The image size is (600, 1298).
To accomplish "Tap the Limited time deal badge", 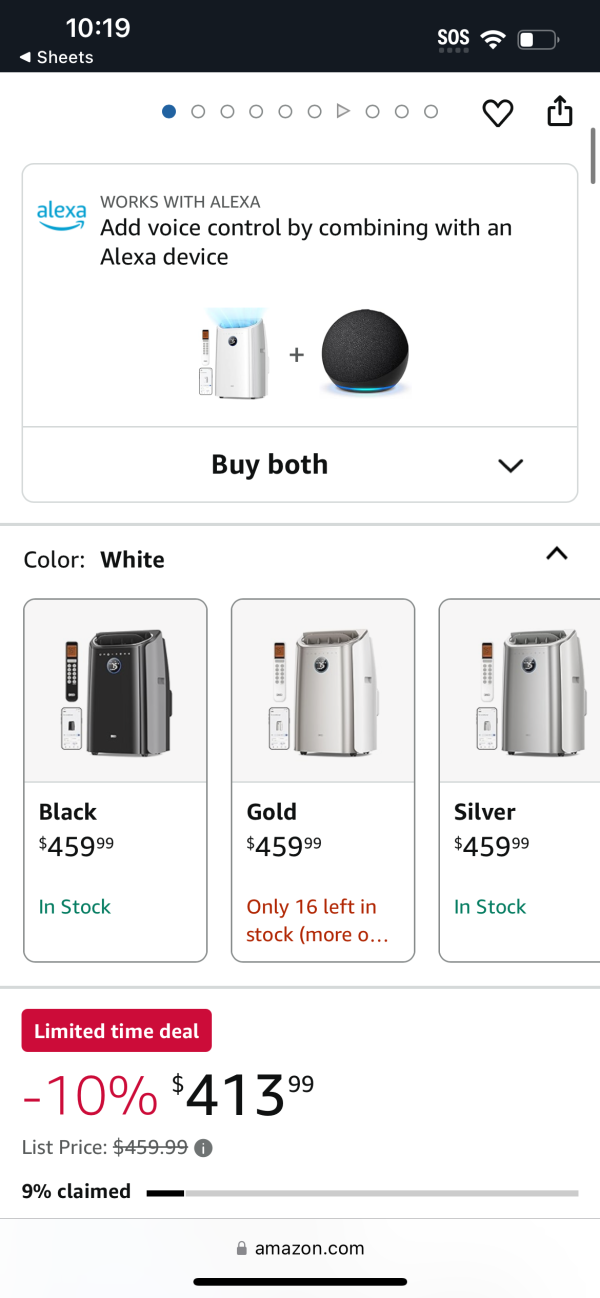I will tap(117, 1031).
